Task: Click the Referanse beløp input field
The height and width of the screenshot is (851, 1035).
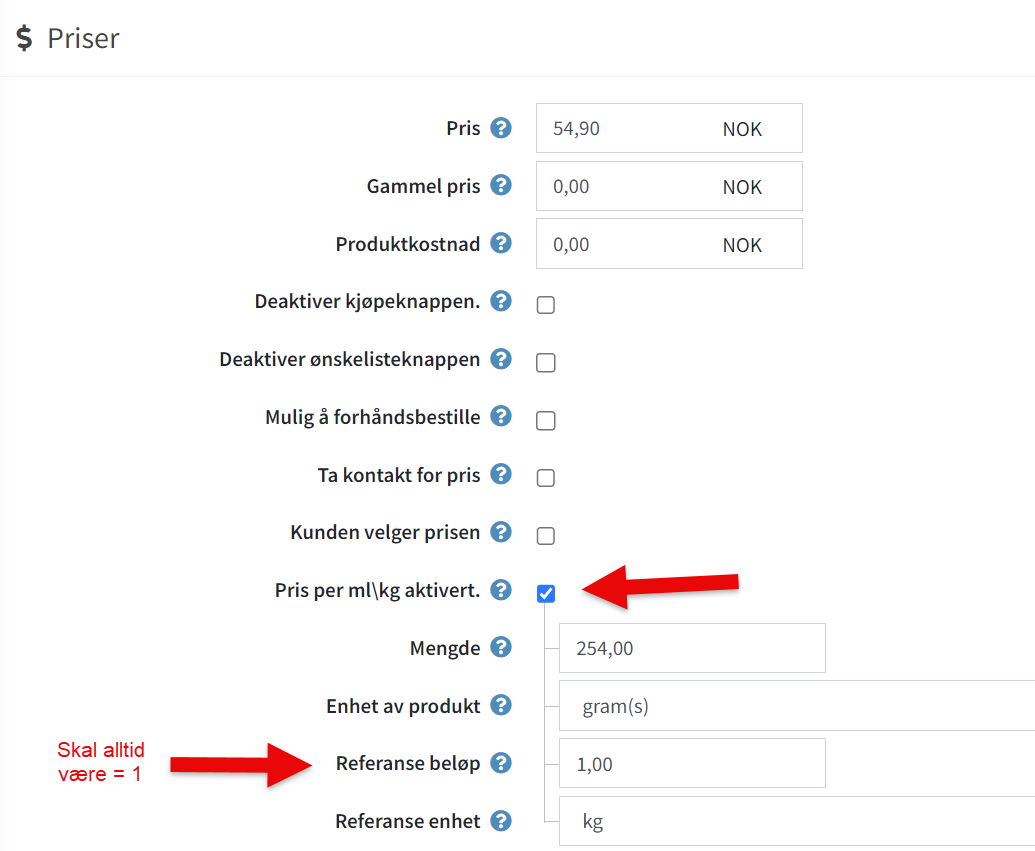Action: (x=691, y=764)
